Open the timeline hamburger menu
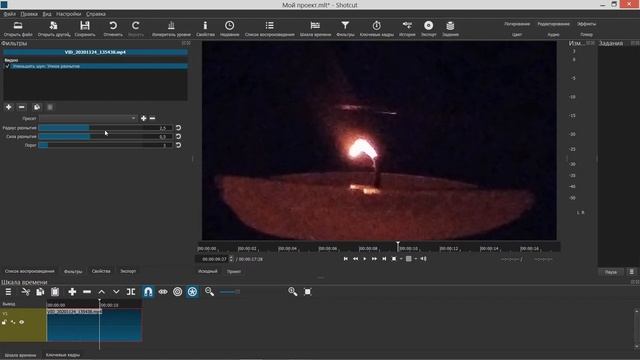The image size is (640, 360). [8, 292]
